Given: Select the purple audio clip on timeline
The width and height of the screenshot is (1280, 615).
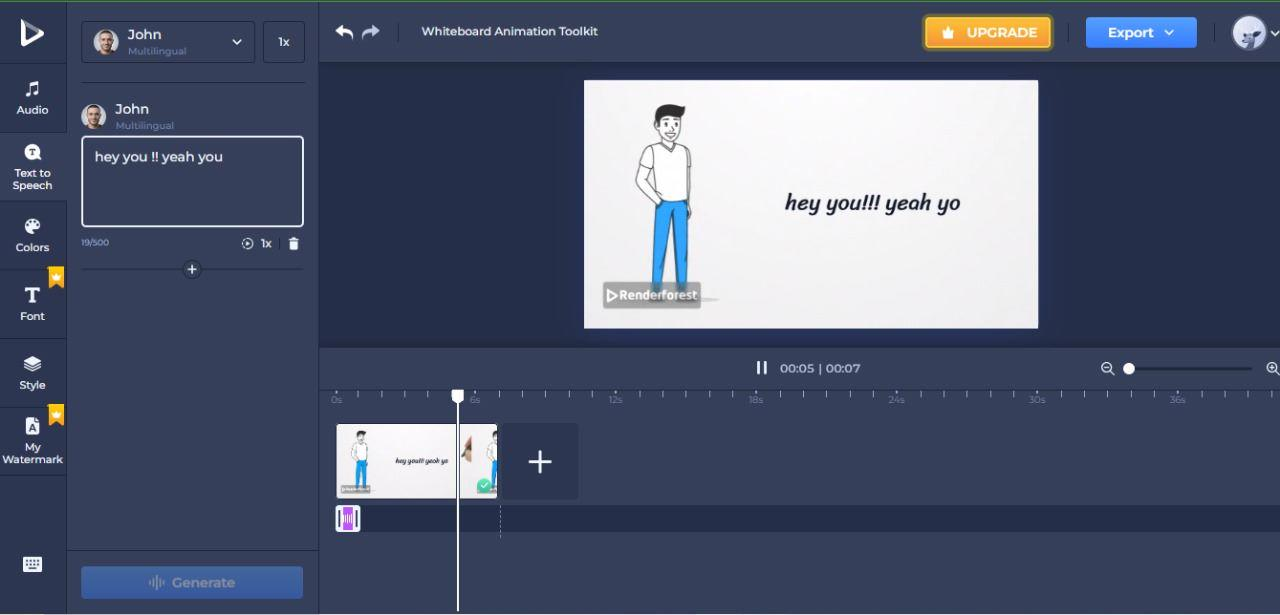Looking at the screenshot, I should [x=348, y=518].
